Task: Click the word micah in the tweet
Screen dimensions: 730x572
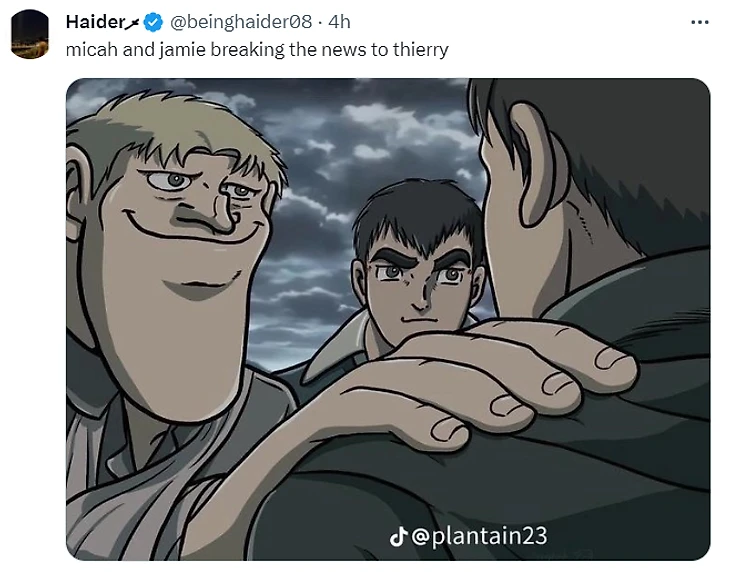Action: click(x=92, y=49)
